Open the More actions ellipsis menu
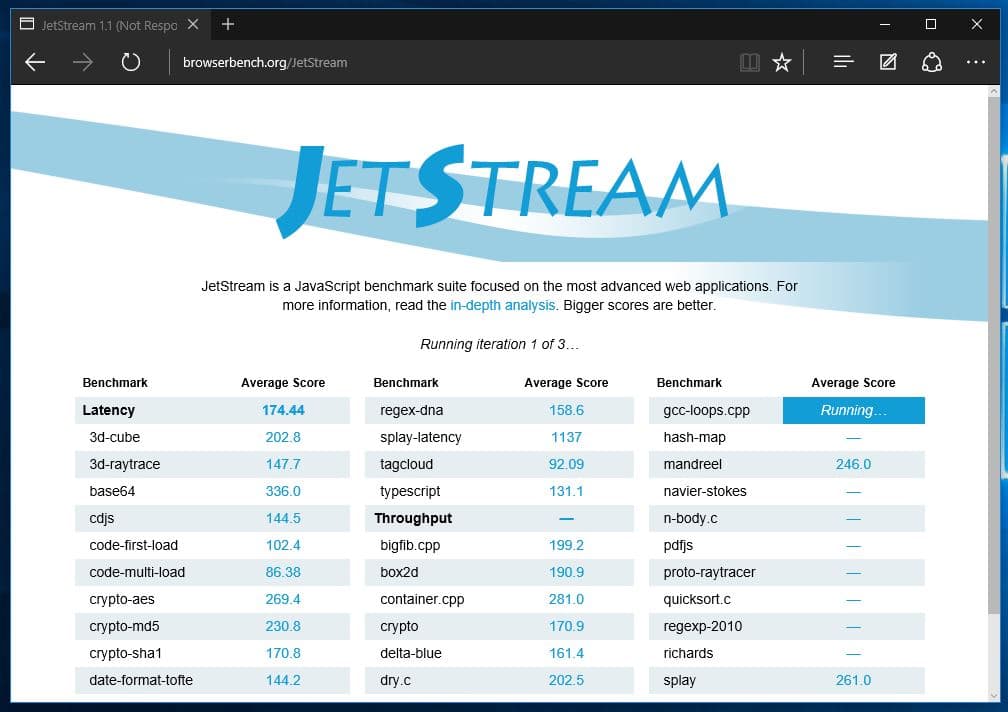 [976, 62]
